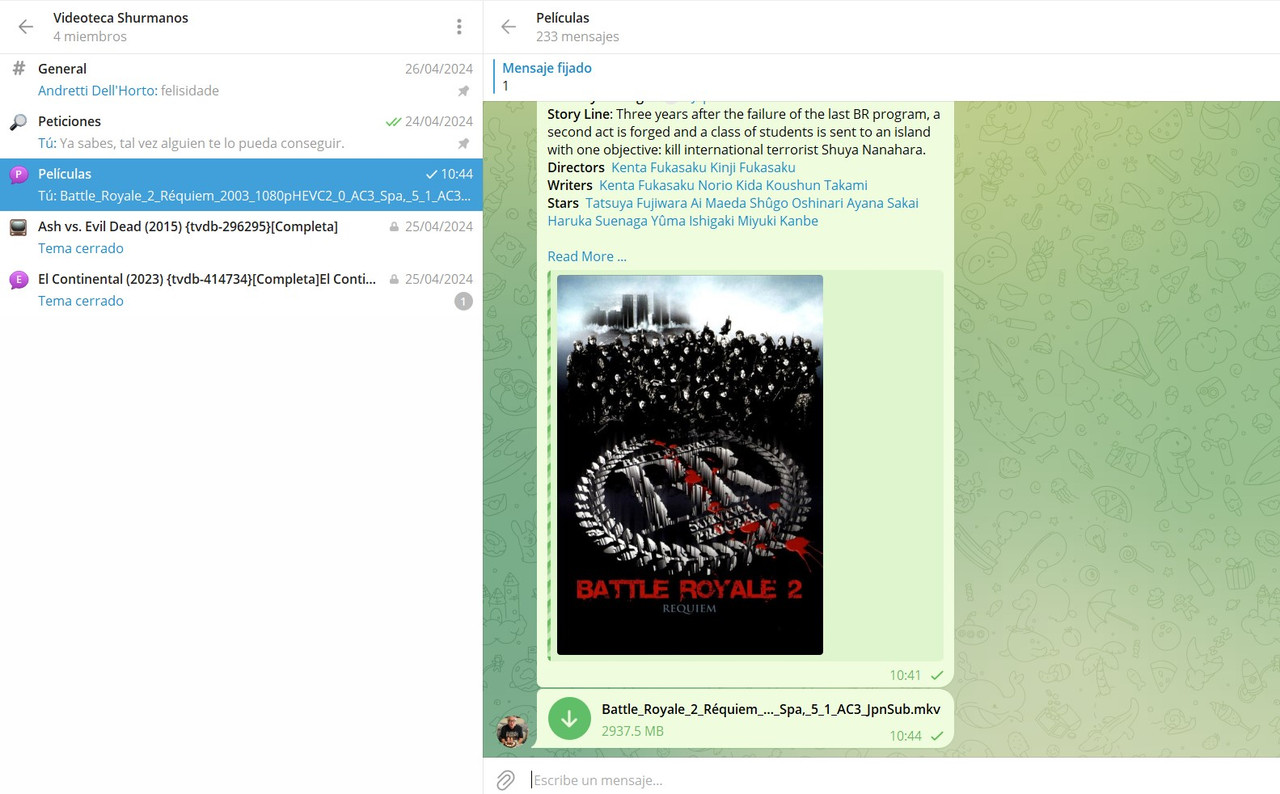Open the Ash vs. Evil Dead TV icon

pyautogui.click(x=18, y=227)
